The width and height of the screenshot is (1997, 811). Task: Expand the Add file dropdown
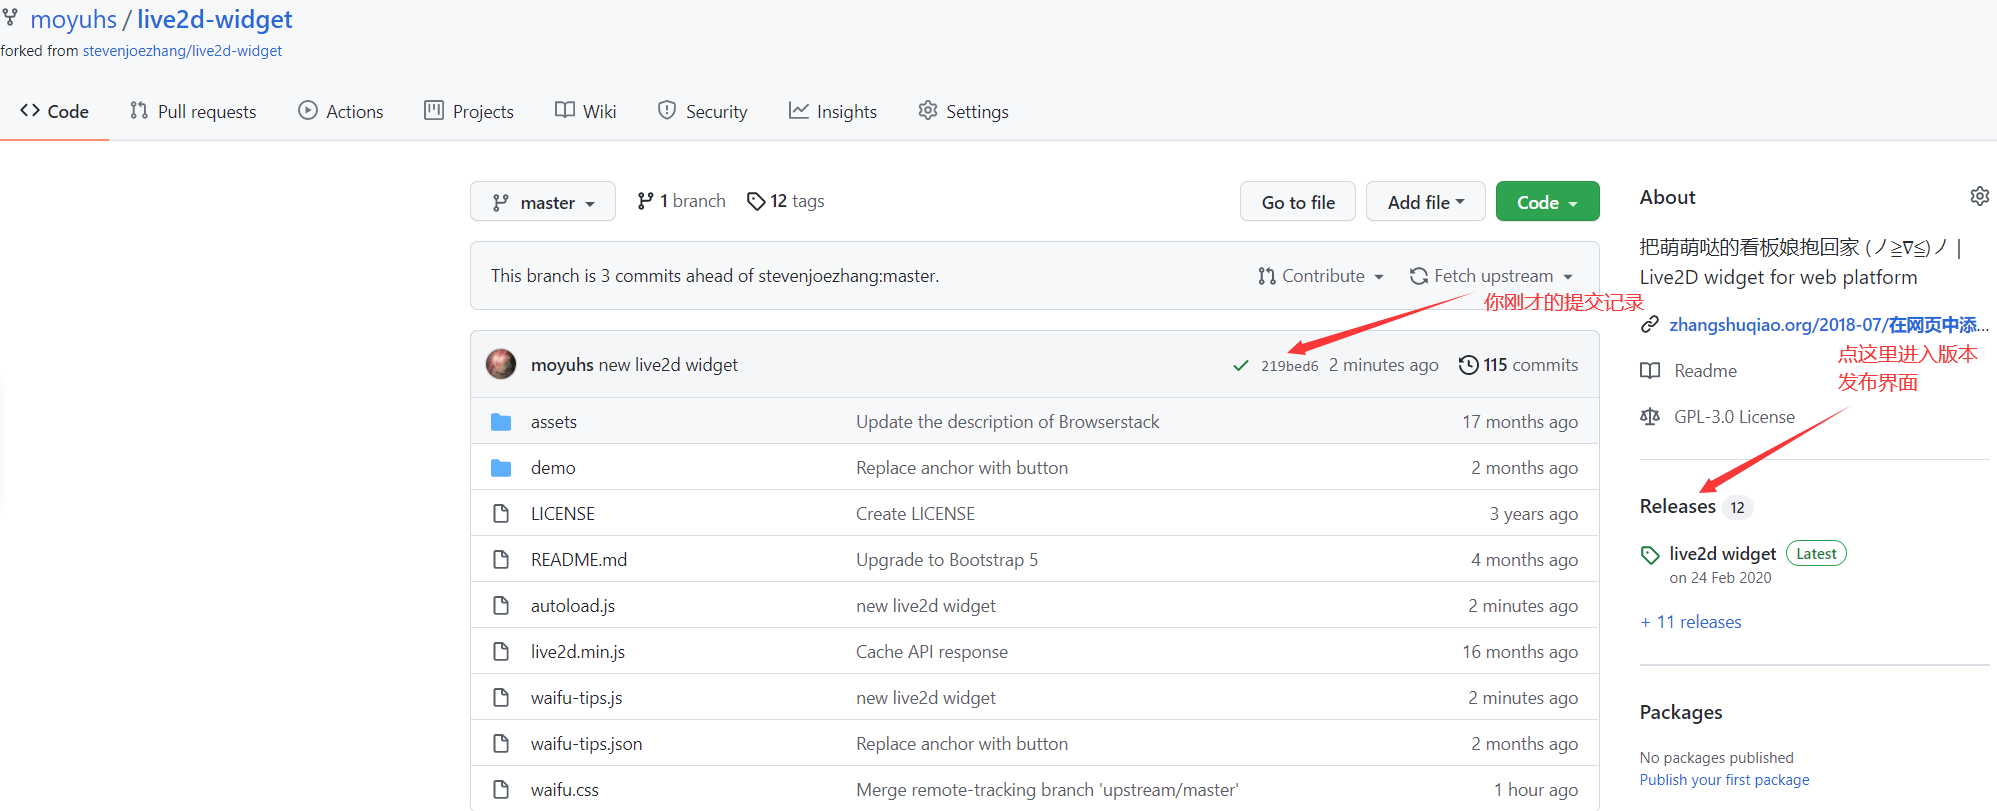click(x=1426, y=202)
